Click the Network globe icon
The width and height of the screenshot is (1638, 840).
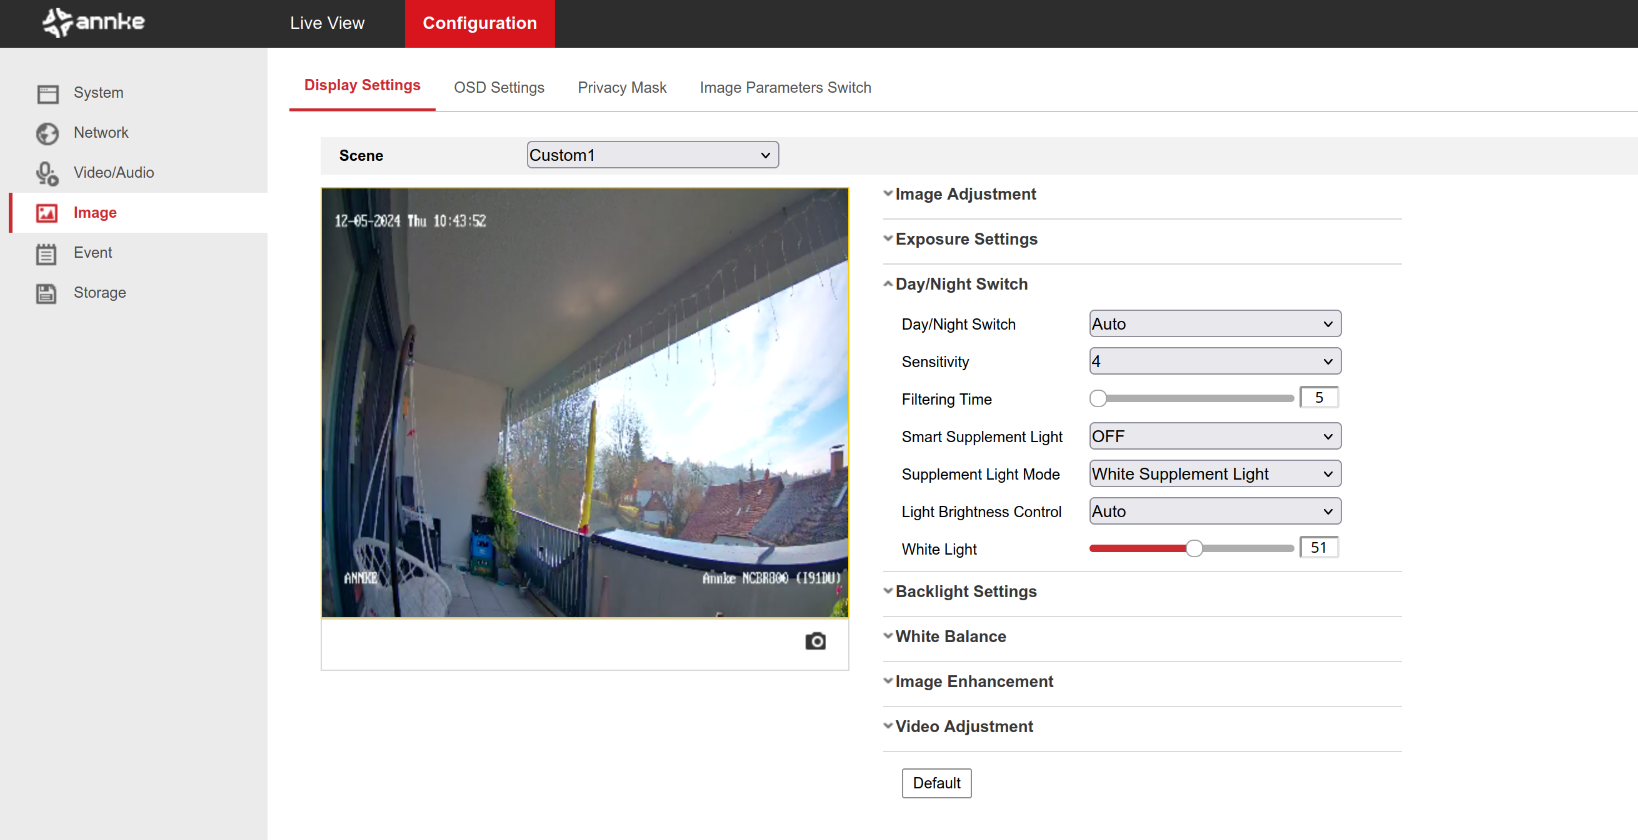tap(47, 133)
